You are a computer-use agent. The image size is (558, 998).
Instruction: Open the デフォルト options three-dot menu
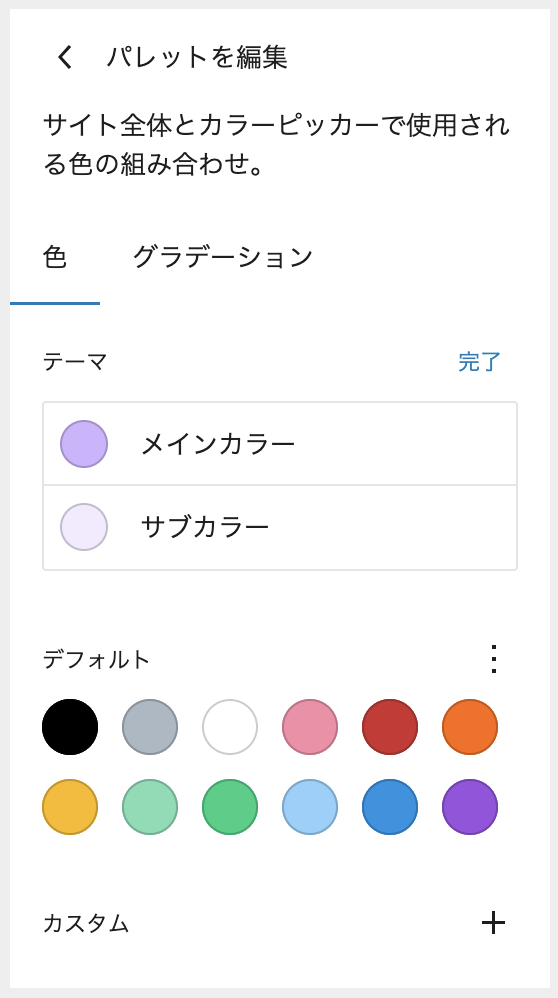[x=494, y=659]
